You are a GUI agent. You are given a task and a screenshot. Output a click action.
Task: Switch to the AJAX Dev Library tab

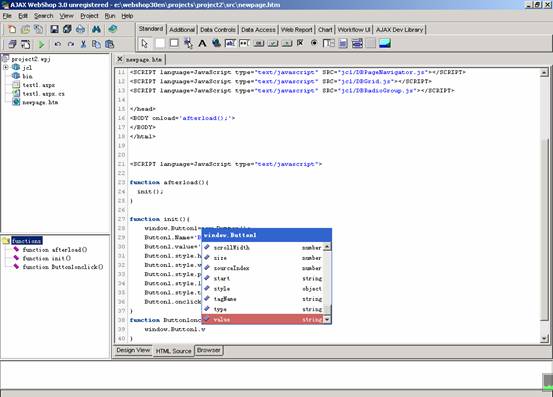(399, 30)
